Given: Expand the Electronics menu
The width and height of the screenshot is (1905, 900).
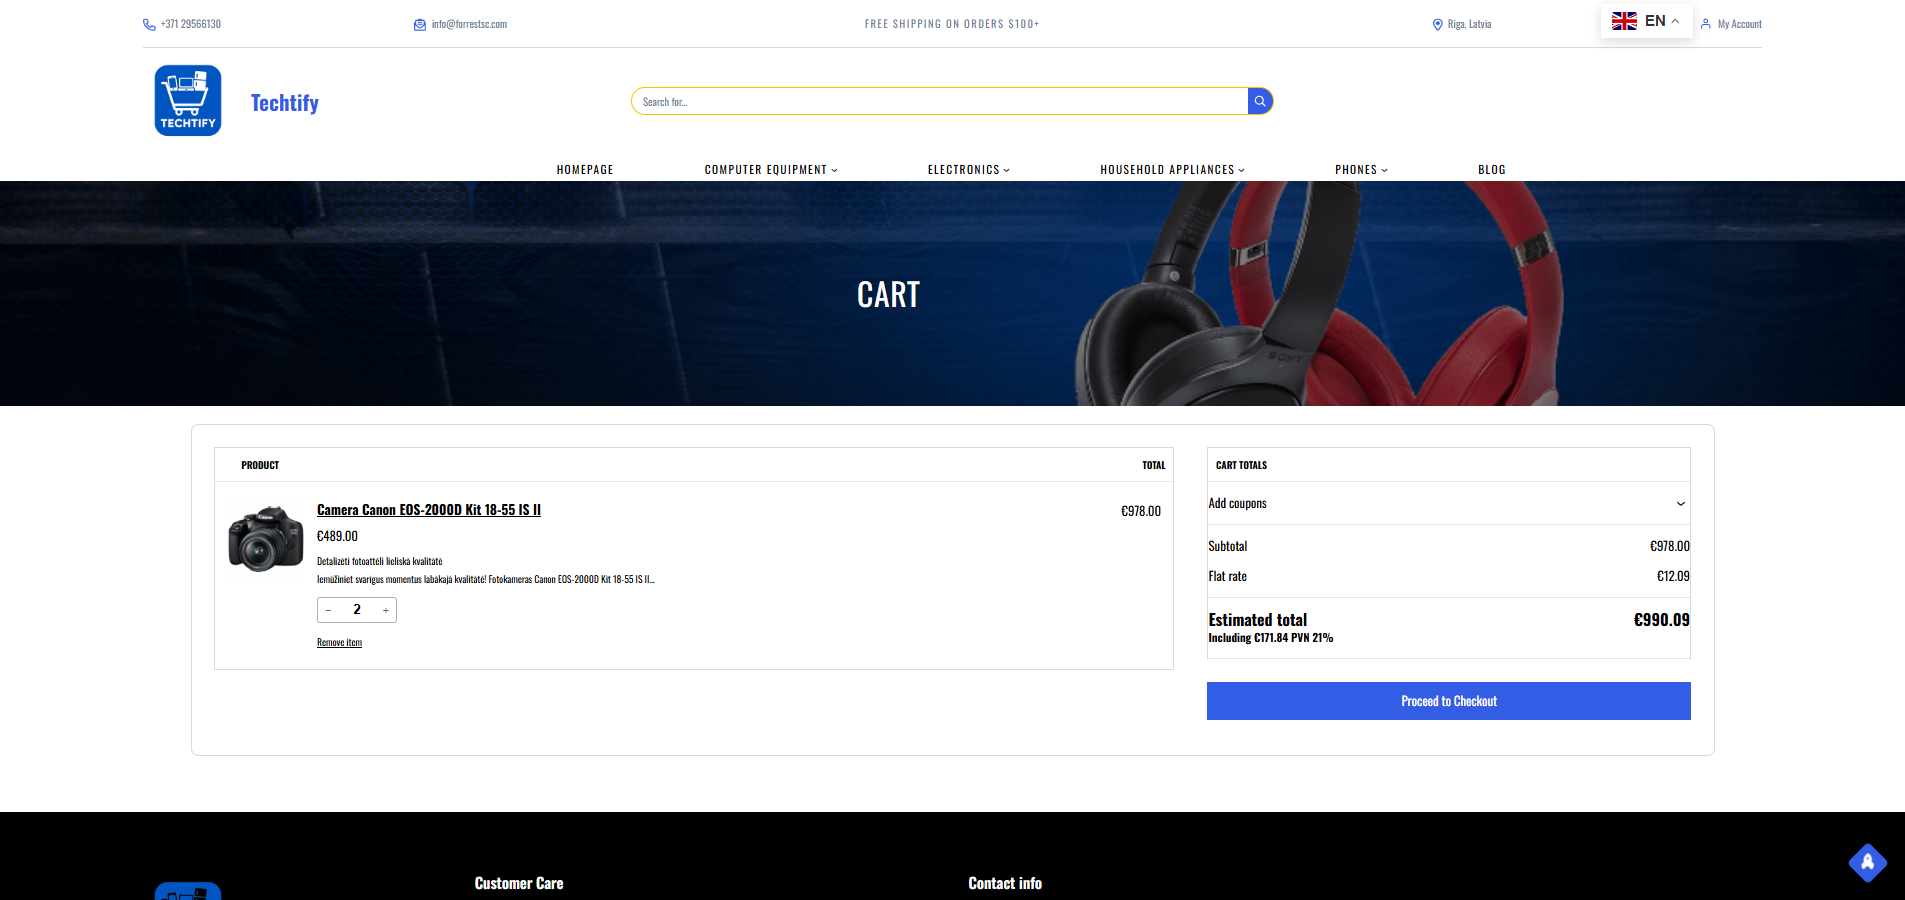Looking at the screenshot, I should [968, 170].
